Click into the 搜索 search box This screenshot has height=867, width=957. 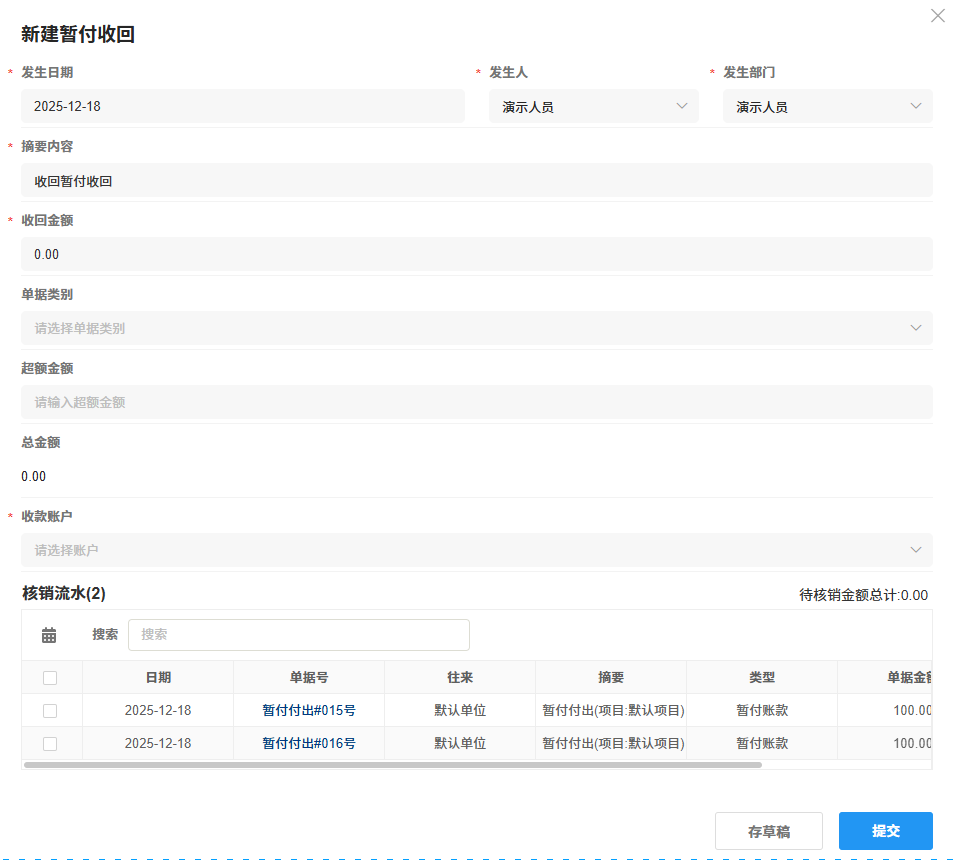coord(298,634)
